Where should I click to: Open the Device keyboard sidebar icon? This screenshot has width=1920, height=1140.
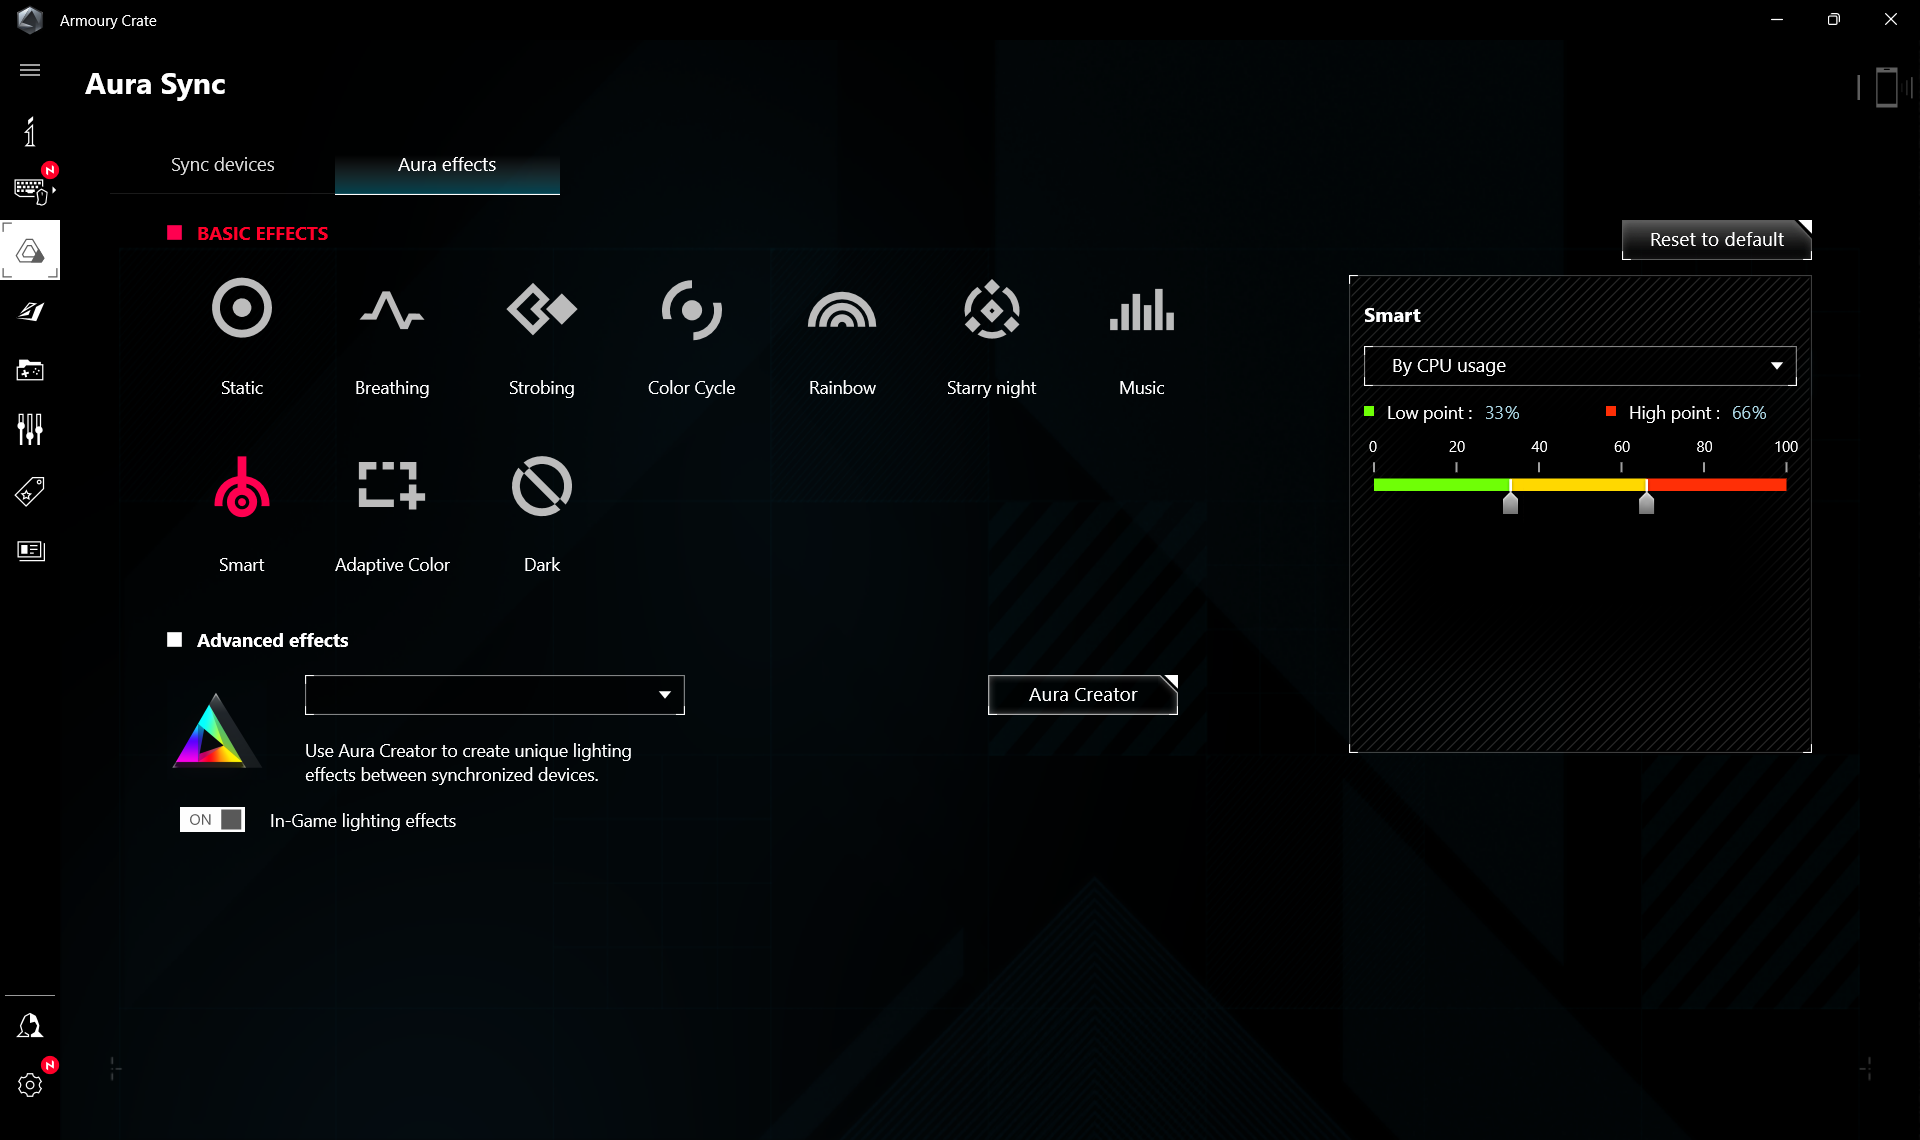(32, 189)
